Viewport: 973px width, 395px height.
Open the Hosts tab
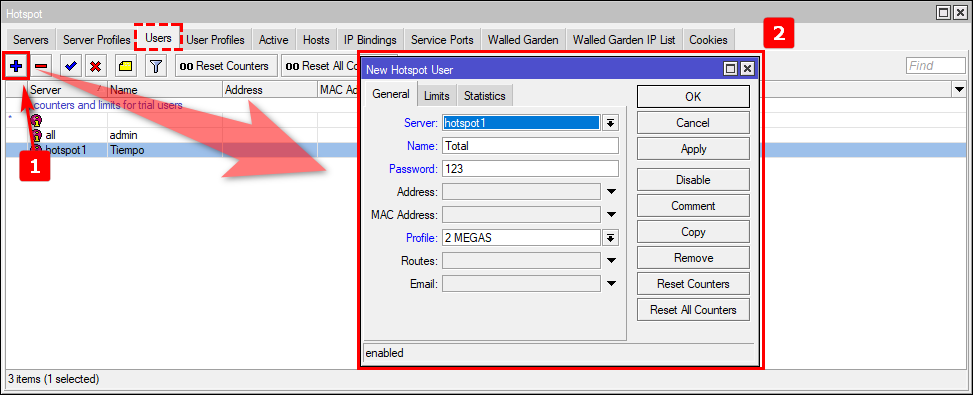pos(316,40)
